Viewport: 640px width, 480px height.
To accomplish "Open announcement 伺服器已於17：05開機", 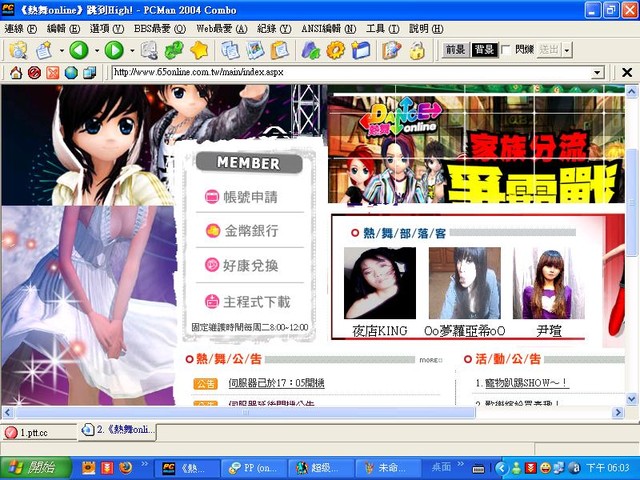I will coord(276,383).
